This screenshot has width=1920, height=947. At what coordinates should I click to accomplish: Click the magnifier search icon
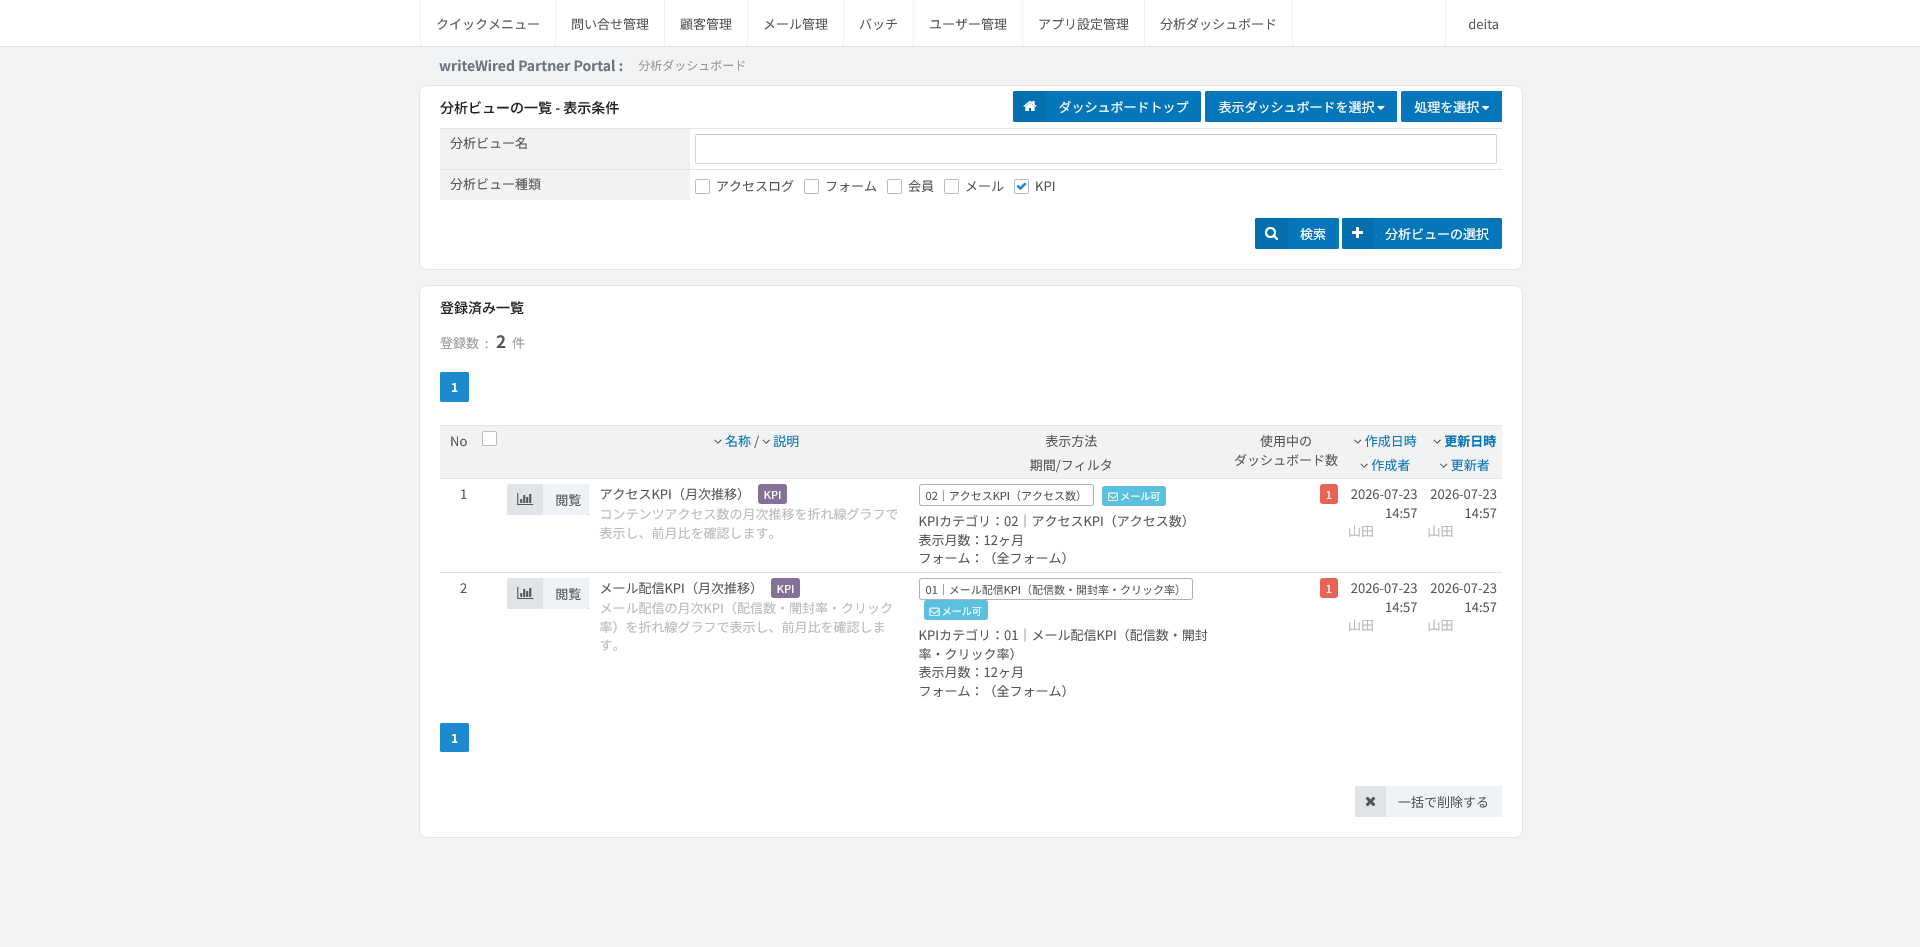1271,234
